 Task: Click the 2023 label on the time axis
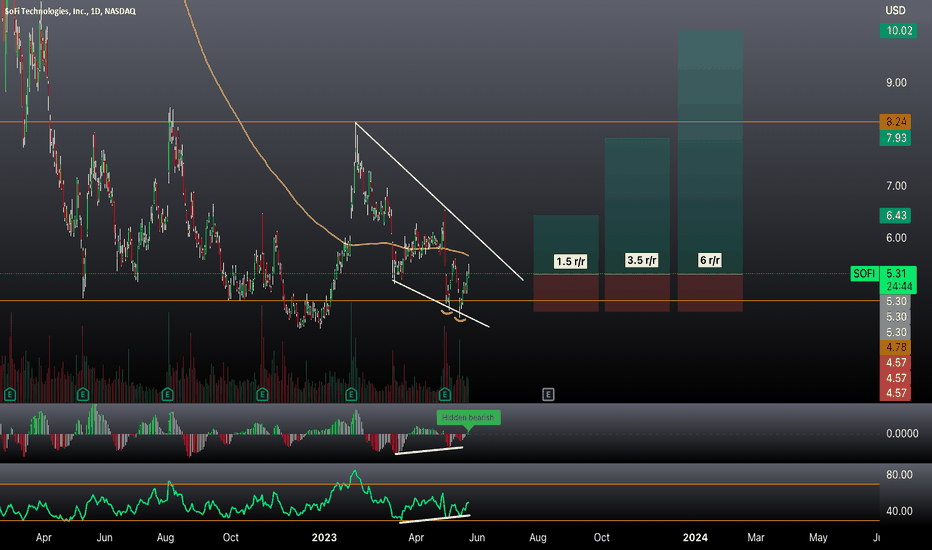tap(324, 538)
